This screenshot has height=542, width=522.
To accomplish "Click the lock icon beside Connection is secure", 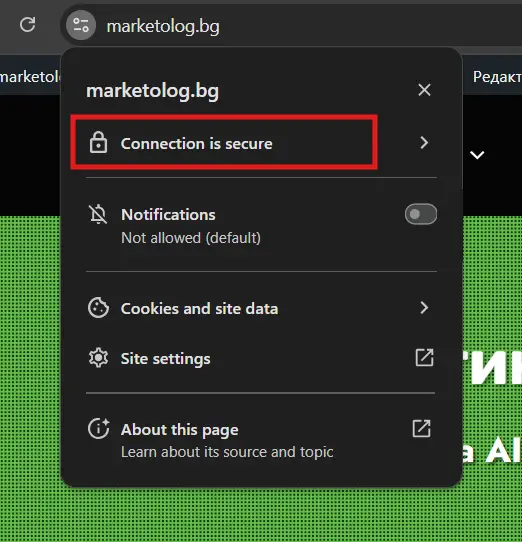I will (x=98, y=142).
